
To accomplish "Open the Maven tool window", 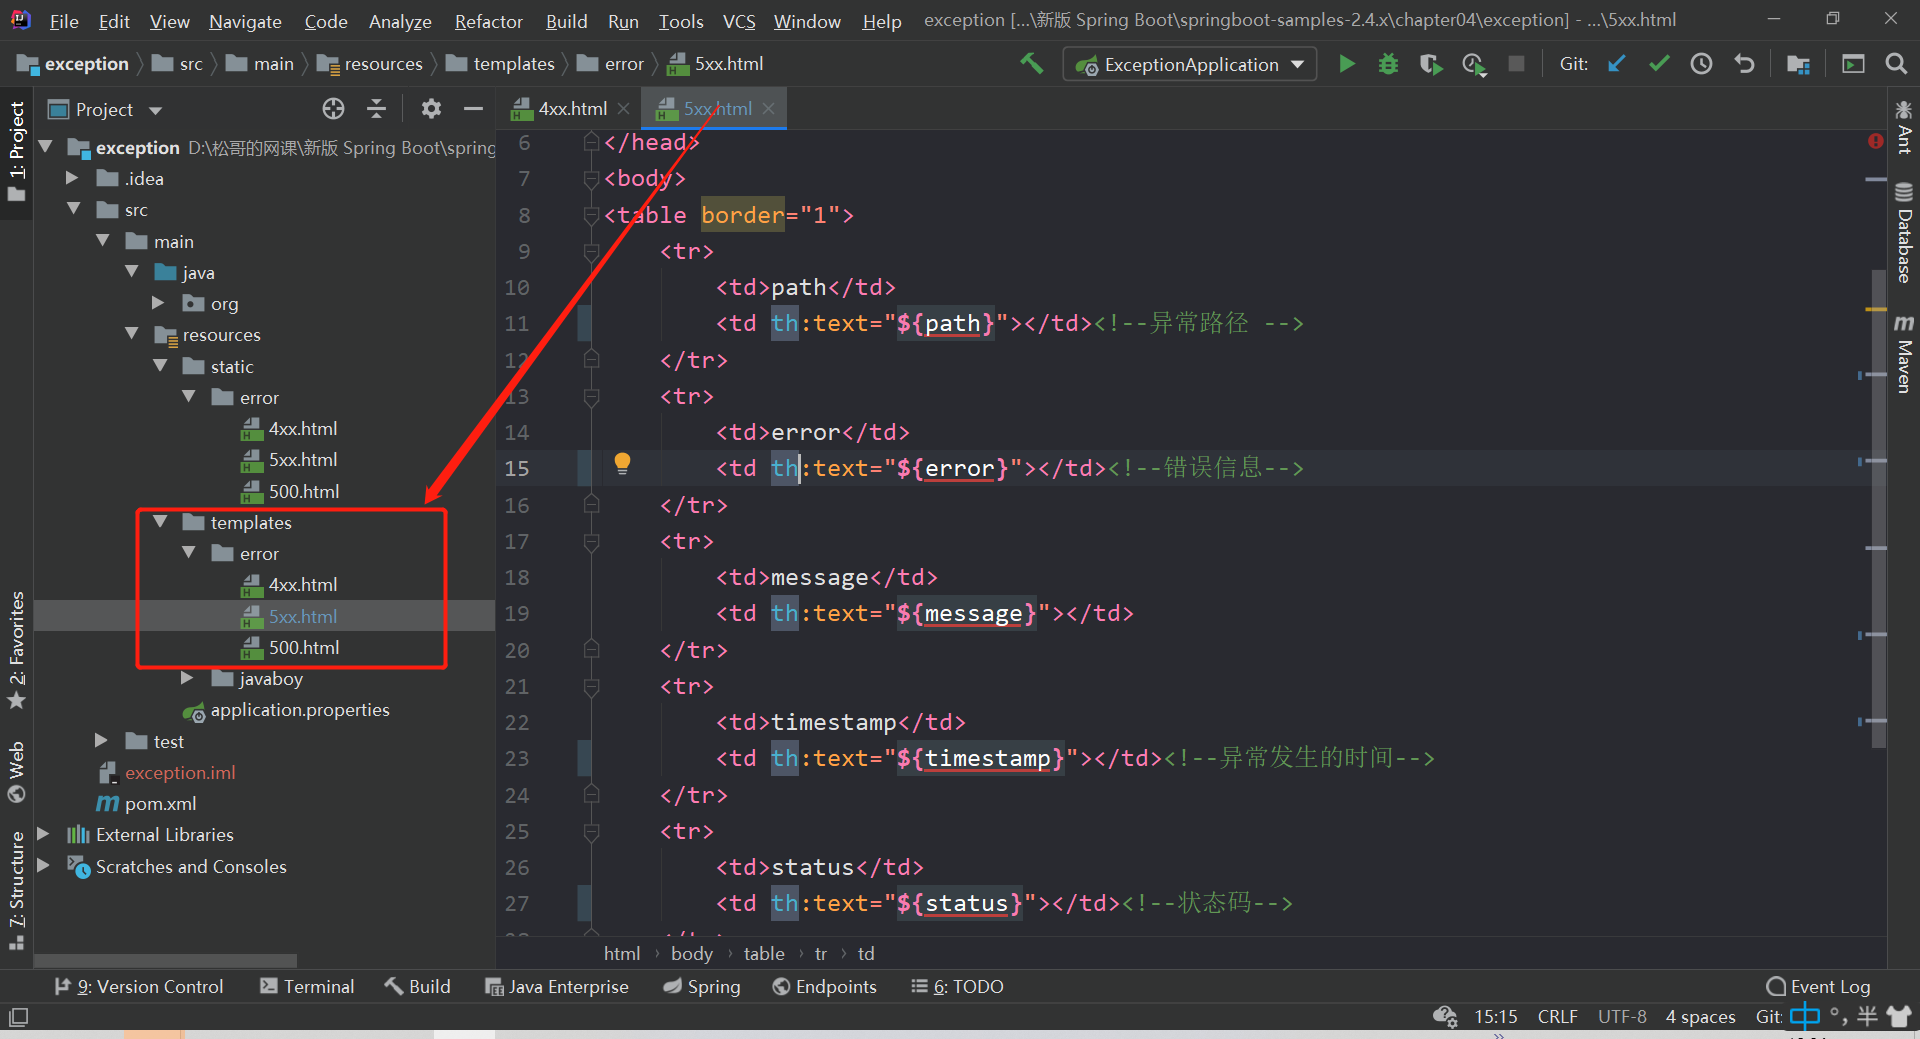I will 1904,354.
